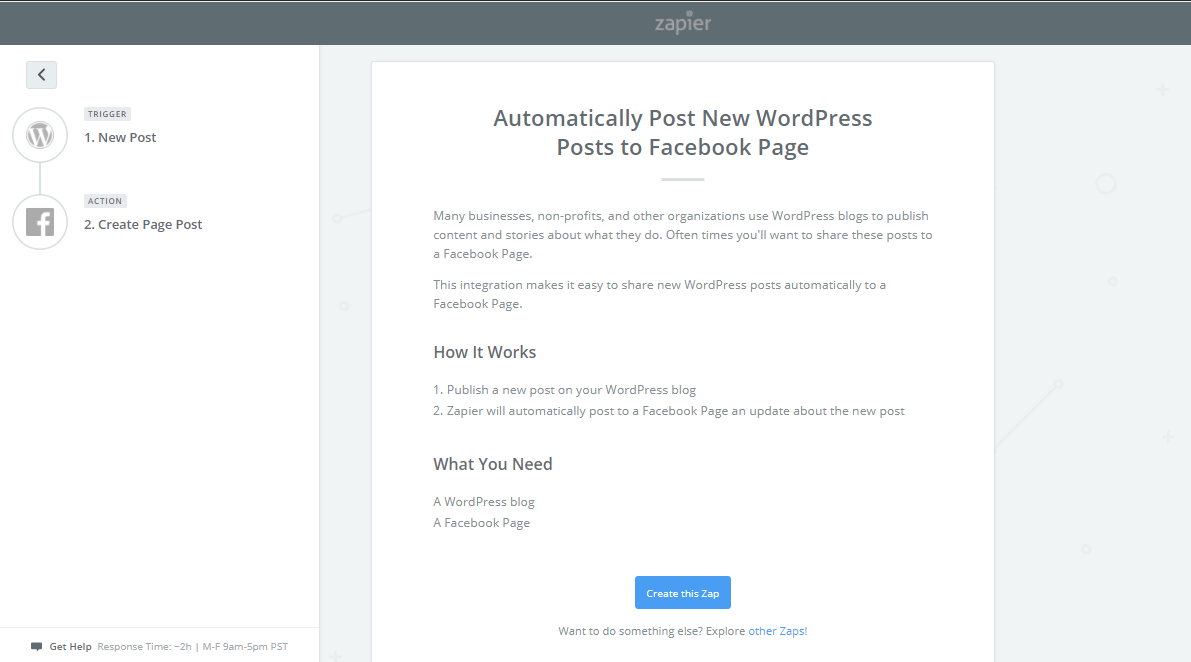This screenshot has width=1191, height=662.
Task: Follow the 'other Zaps!' link
Action: click(x=779, y=631)
